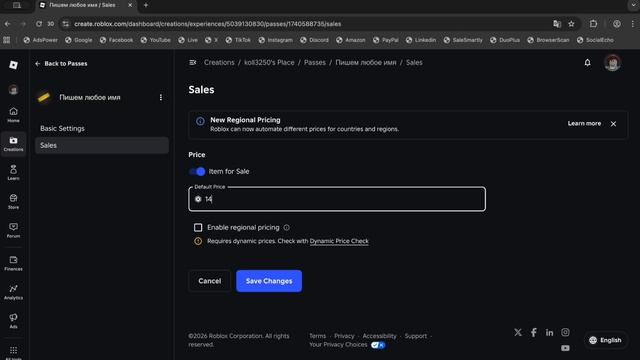
Task: Switch to Пишем любое имя / Sales tab
Action: [x=82, y=5]
